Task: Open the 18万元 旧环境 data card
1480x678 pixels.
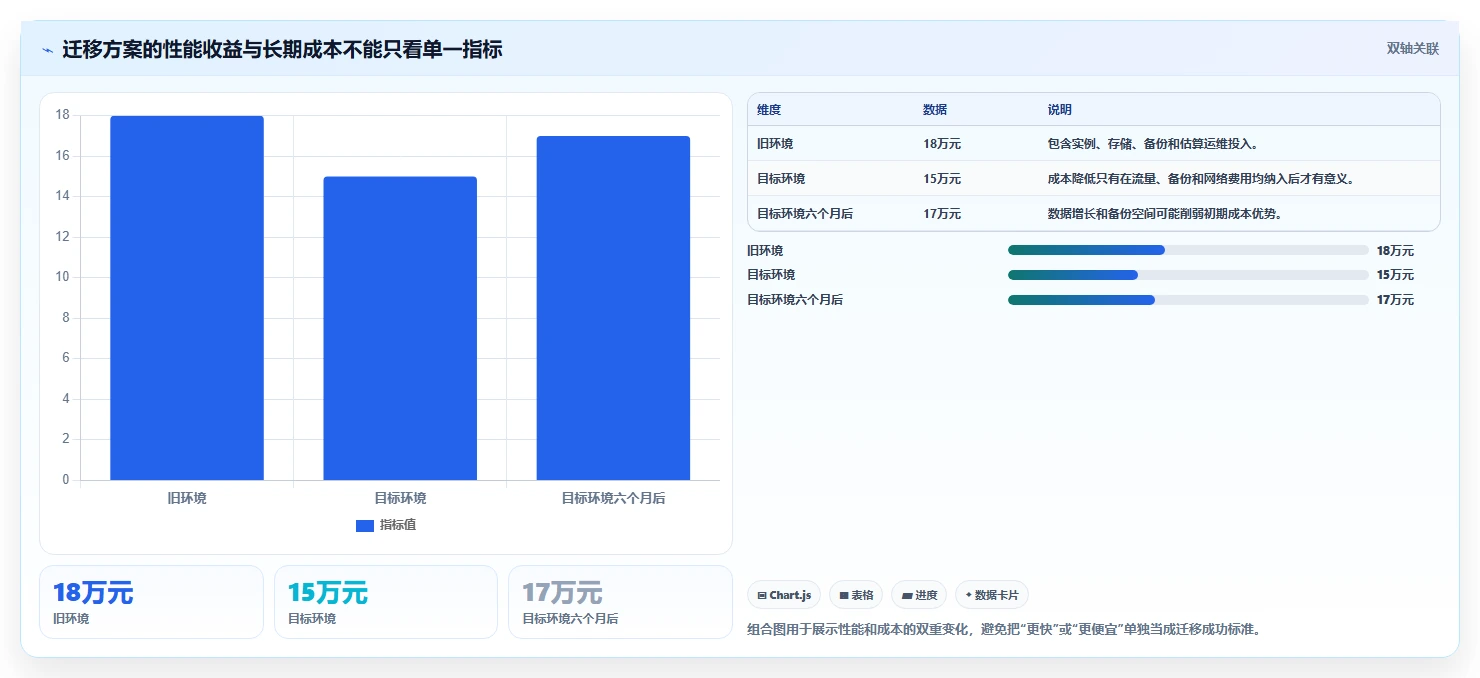Action: tap(151, 602)
